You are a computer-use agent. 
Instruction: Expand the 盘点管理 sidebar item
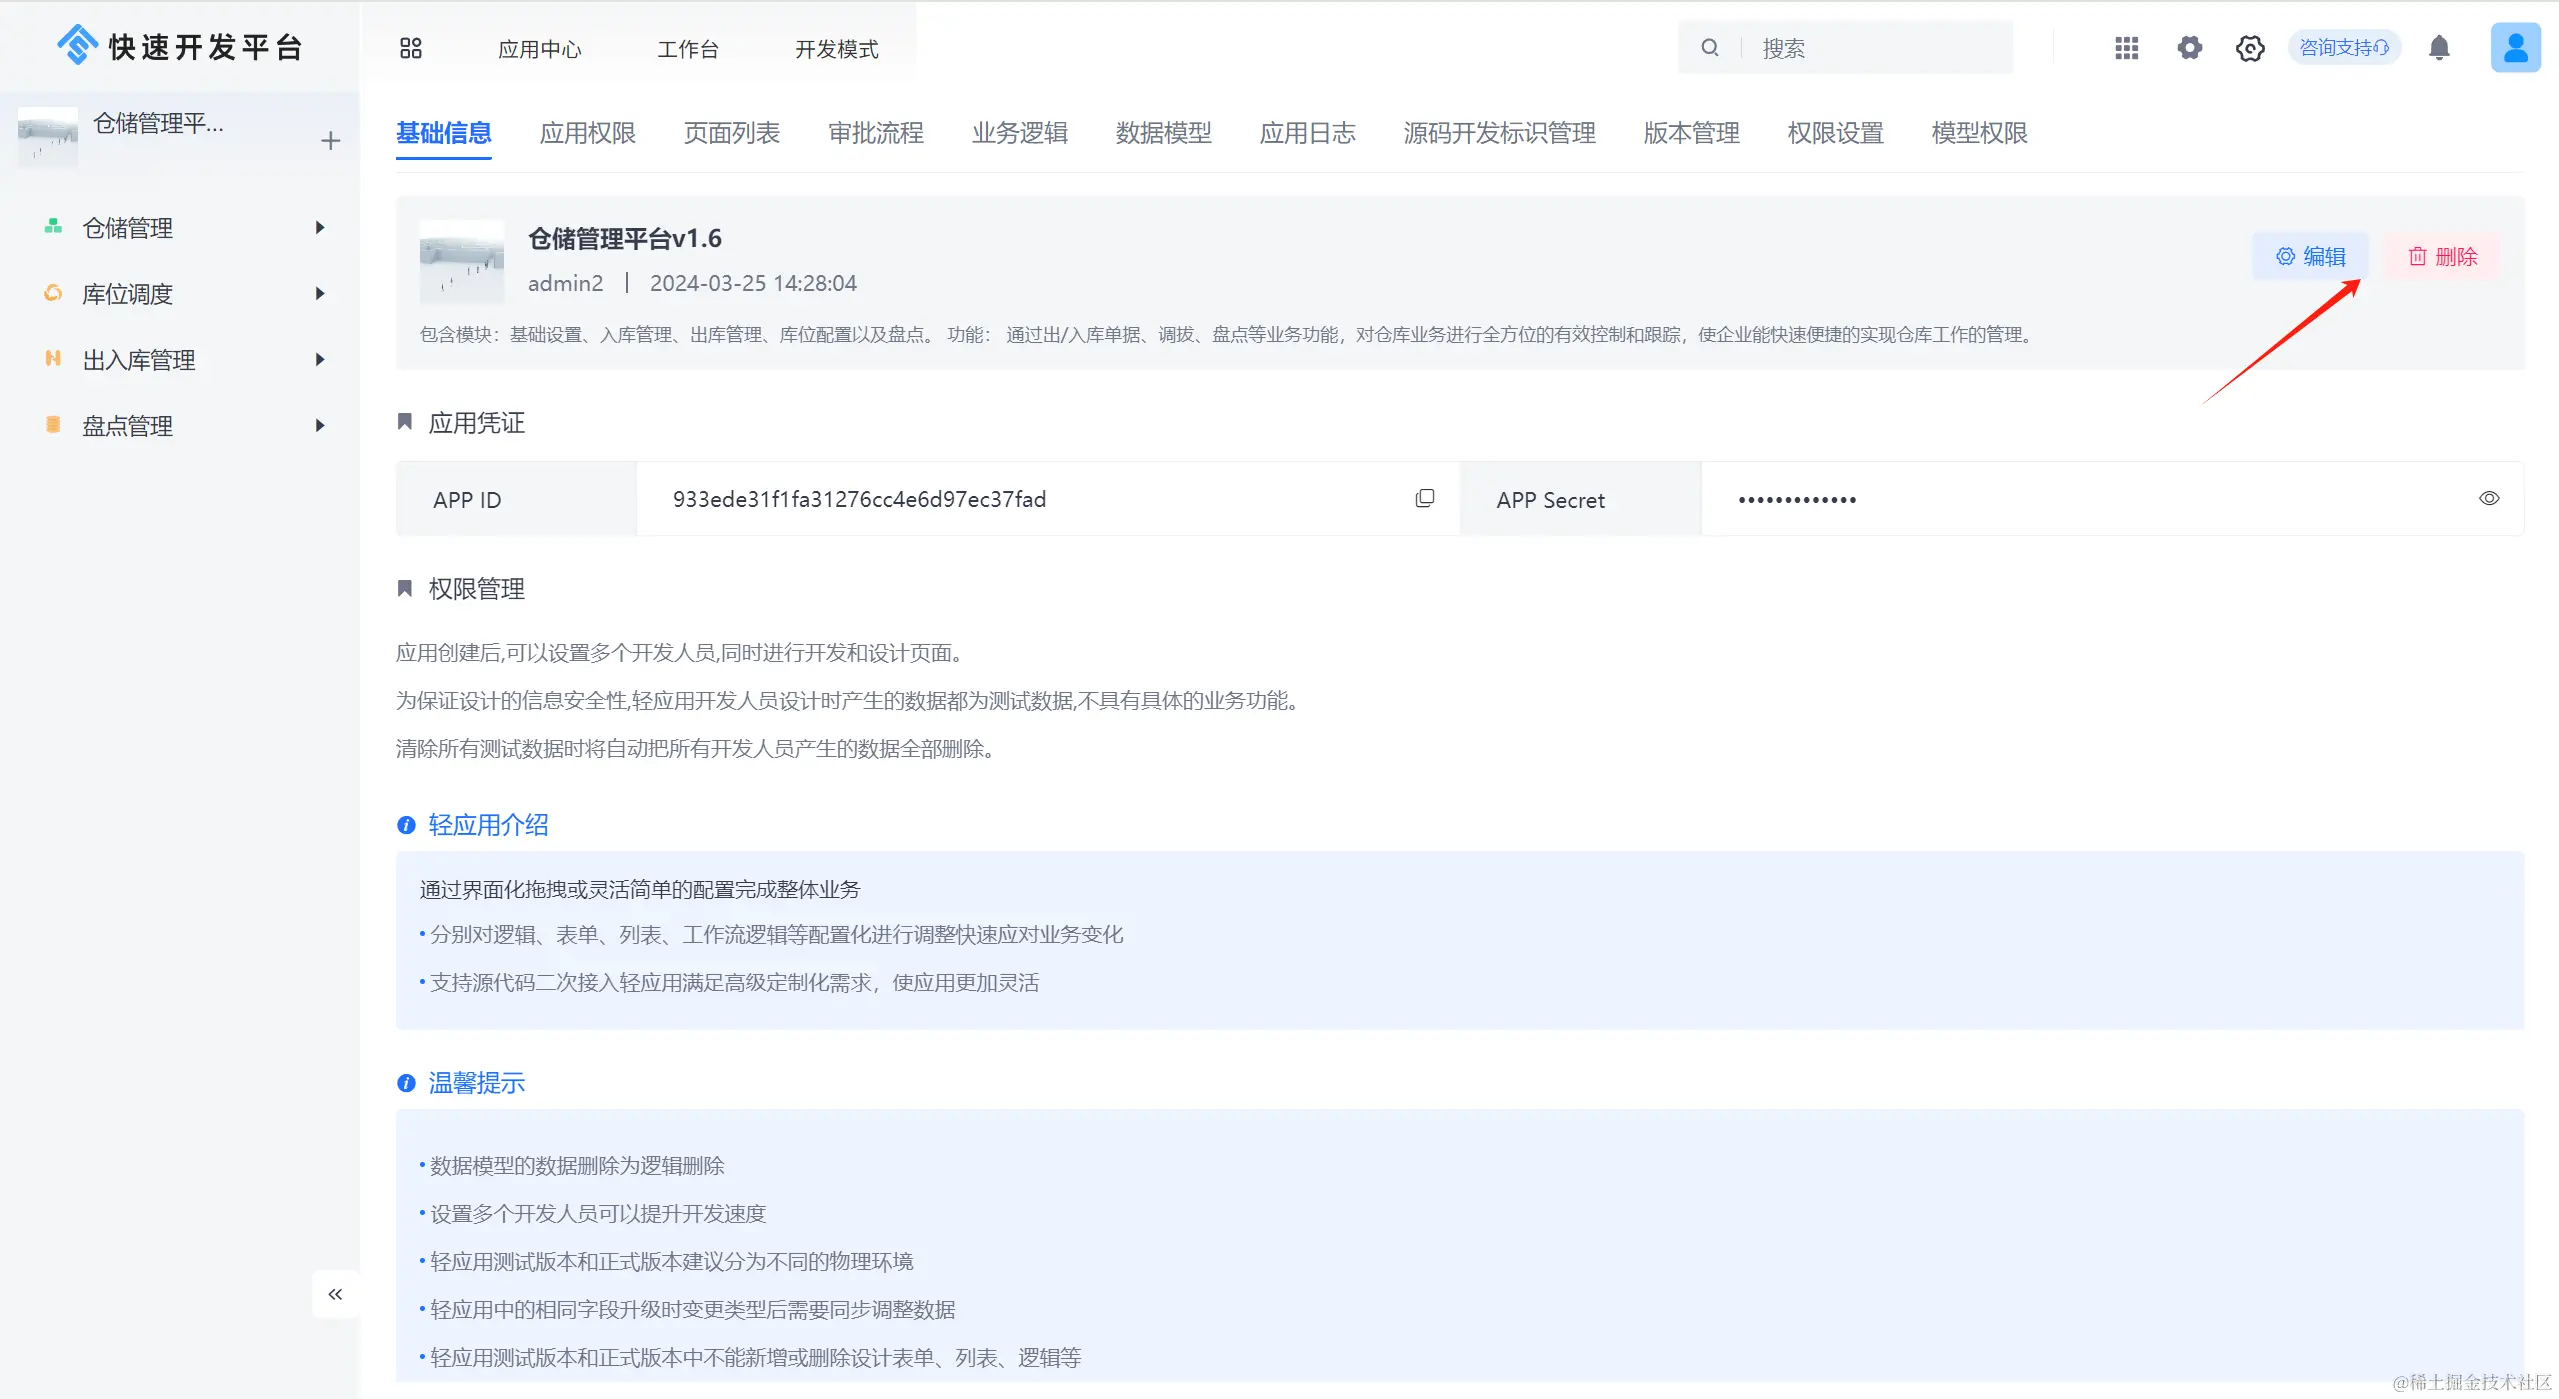(320, 426)
